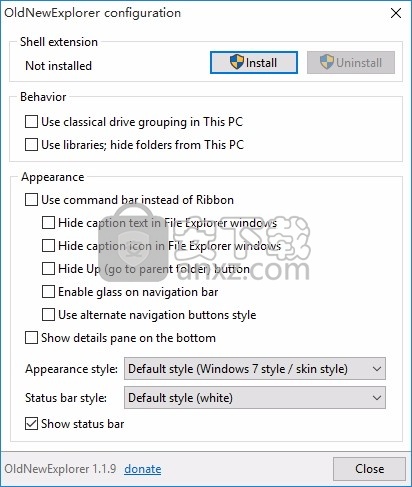Check Hide Up (go to parent folder) button
Screen dimensions: 412x487
[48, 269]
